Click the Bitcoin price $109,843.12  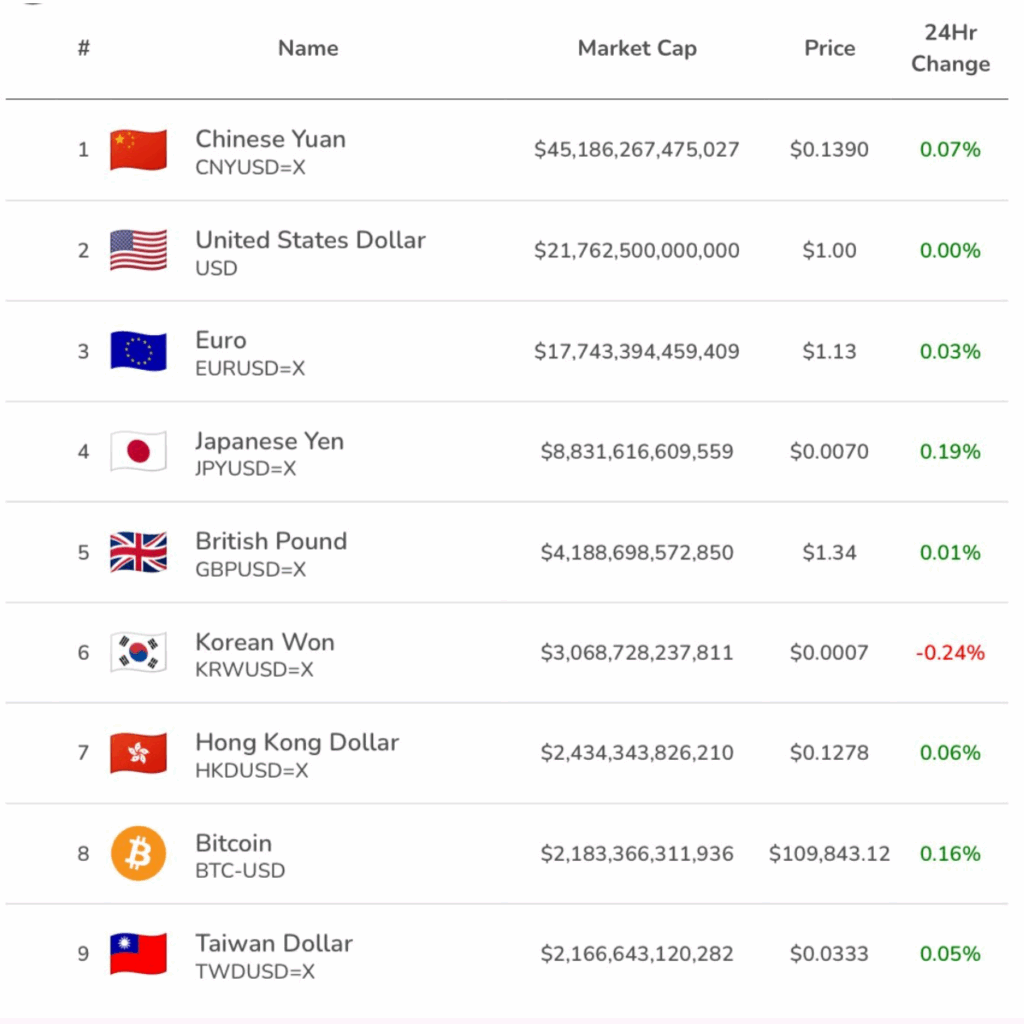[829, 854]
